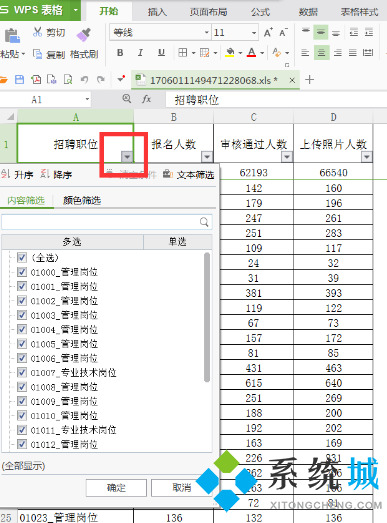The width and height of the screenshot is (387, 523).
Task: Switch to the 开始 ribbon tab
Action: click(109, 11)
